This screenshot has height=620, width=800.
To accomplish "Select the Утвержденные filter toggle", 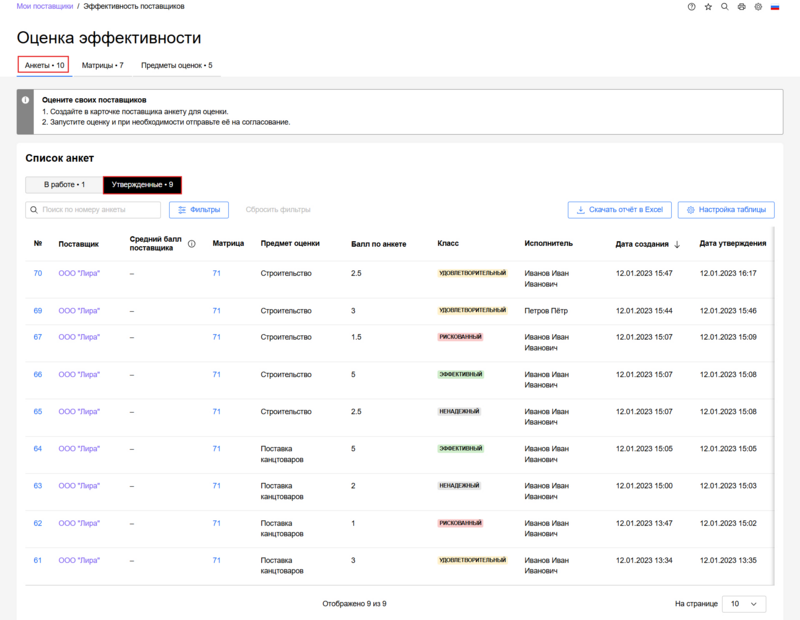I will (x=142, y=185).
